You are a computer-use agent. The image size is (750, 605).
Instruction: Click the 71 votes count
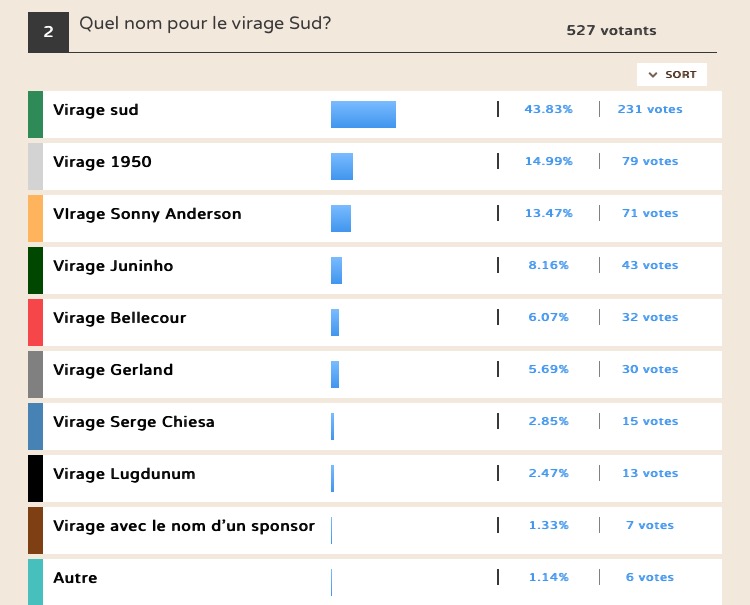tap(650, 213)
